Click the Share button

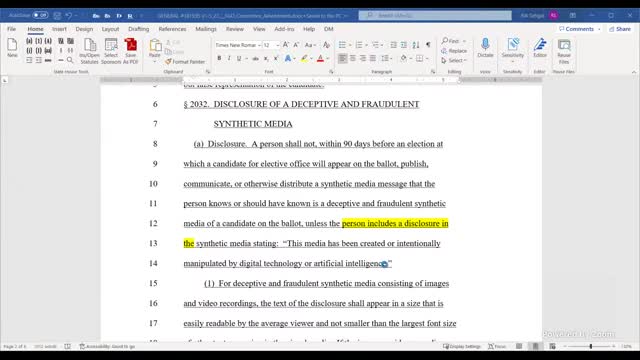620,29
